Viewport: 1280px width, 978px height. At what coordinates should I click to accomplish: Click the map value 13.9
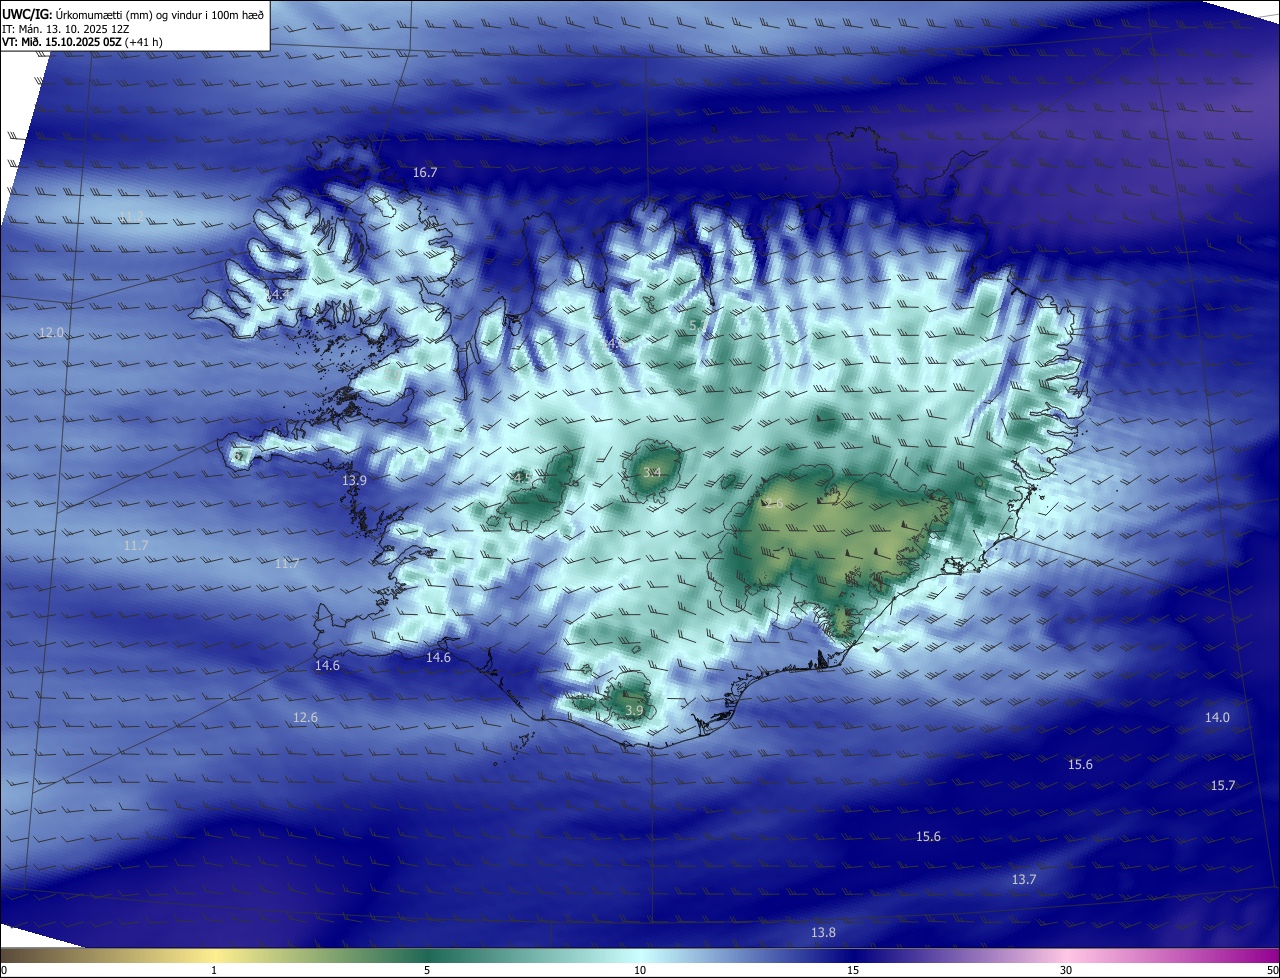(x=354, y=481)
